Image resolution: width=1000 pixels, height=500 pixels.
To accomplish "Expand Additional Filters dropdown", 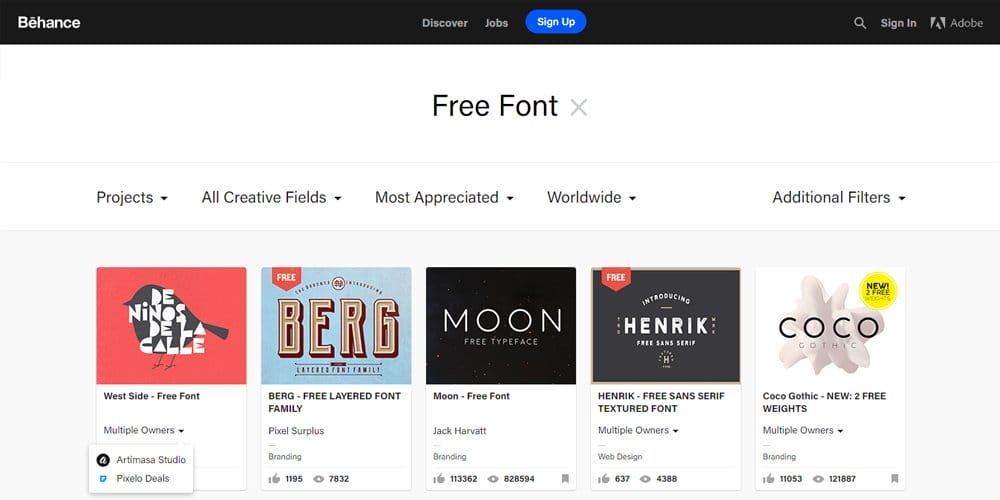I will pos(839,198).
